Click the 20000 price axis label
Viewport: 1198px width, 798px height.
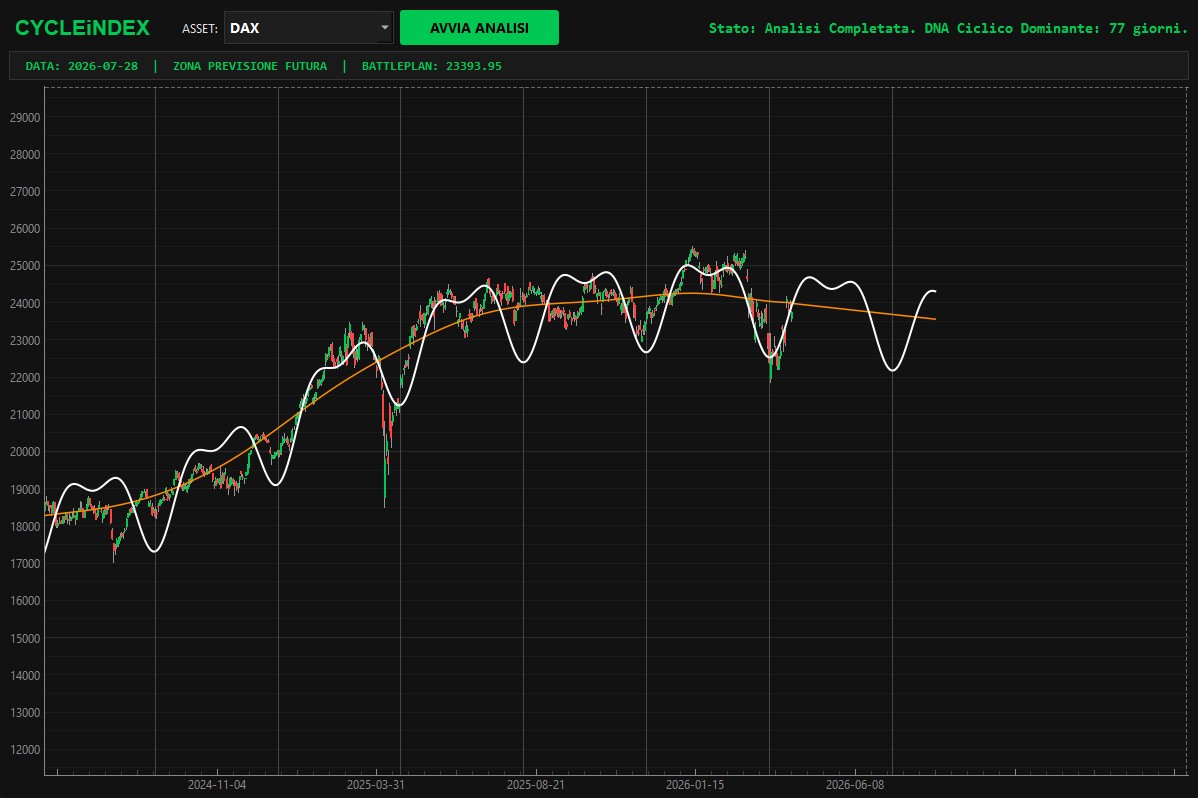pos(24,452)
